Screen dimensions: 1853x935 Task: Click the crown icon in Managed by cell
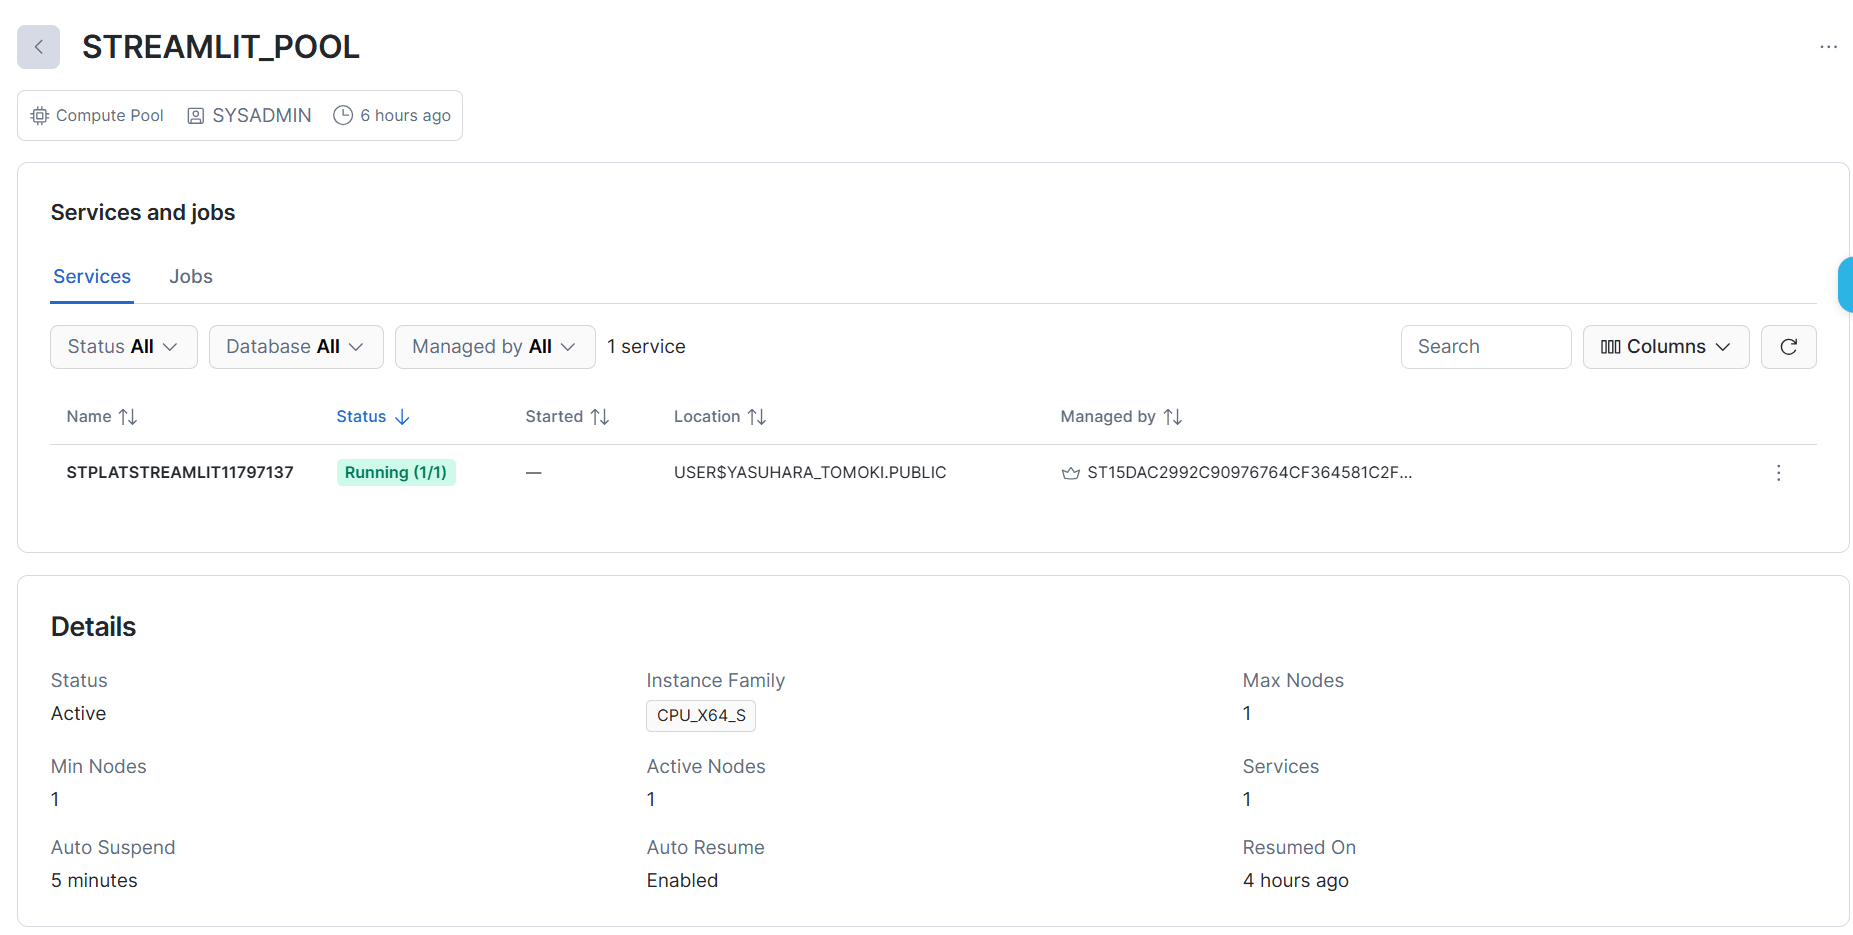click(1070, 473)
